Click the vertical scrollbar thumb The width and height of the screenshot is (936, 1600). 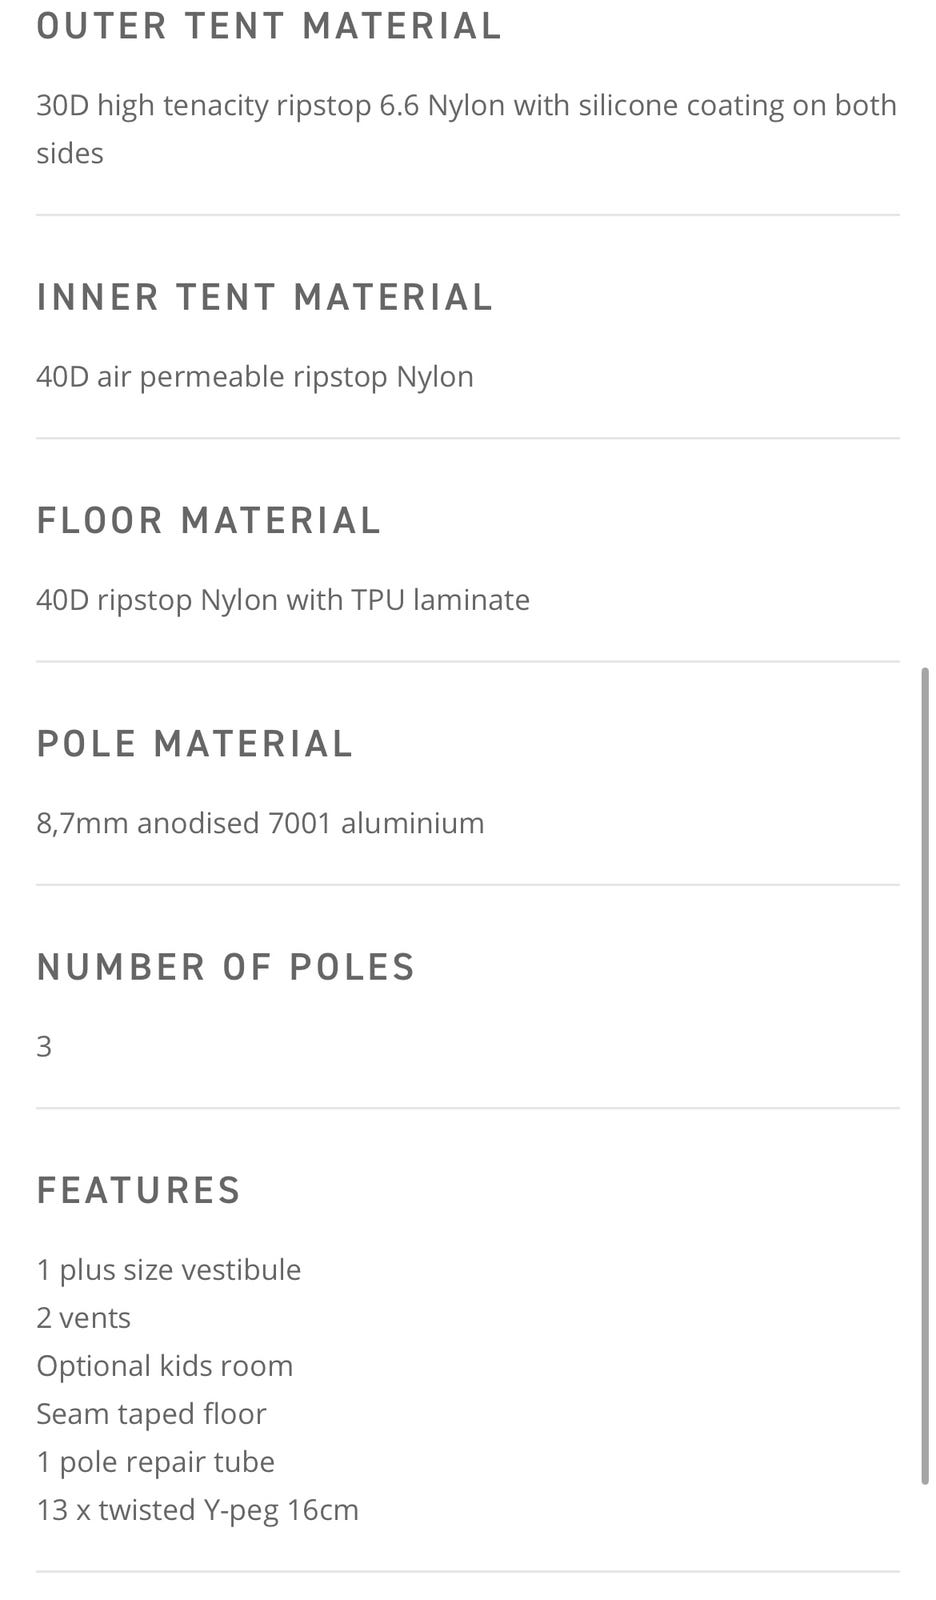[925, 1075]
